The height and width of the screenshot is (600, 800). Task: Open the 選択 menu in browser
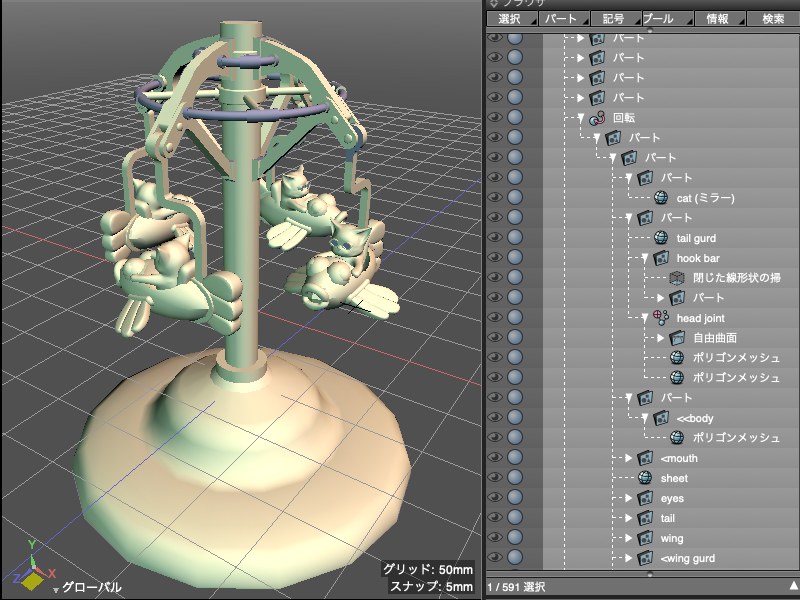pyautogui.click(x=510, y=18)
